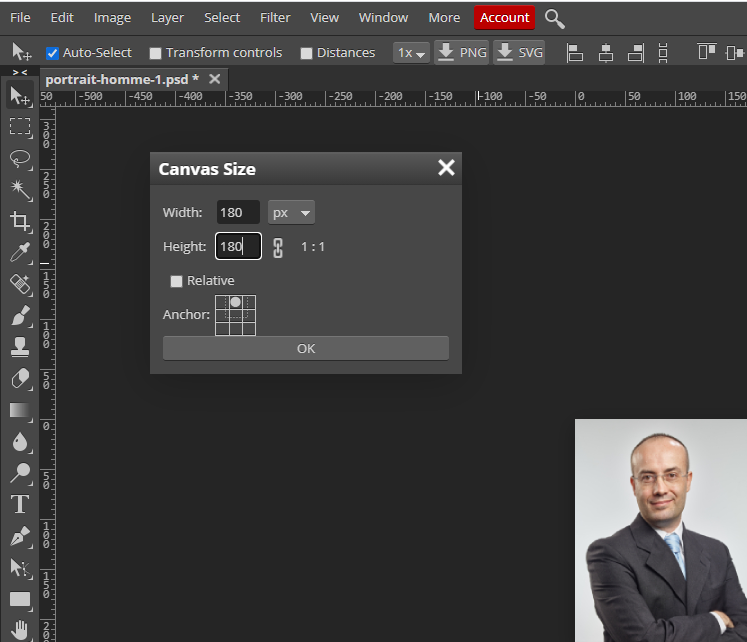Select the Clone Stamp tool
747x642 pixels.
(x=20, y=347)
